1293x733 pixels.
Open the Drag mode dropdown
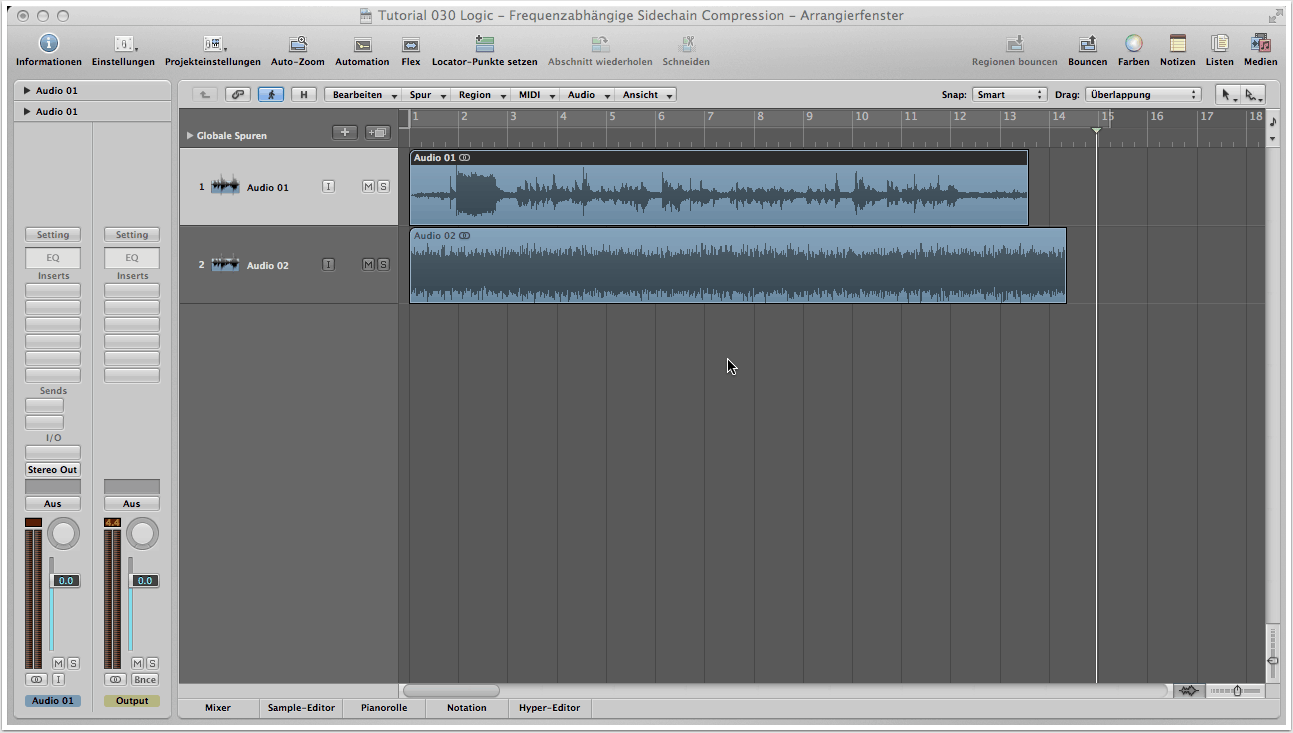pos(1142,95)
